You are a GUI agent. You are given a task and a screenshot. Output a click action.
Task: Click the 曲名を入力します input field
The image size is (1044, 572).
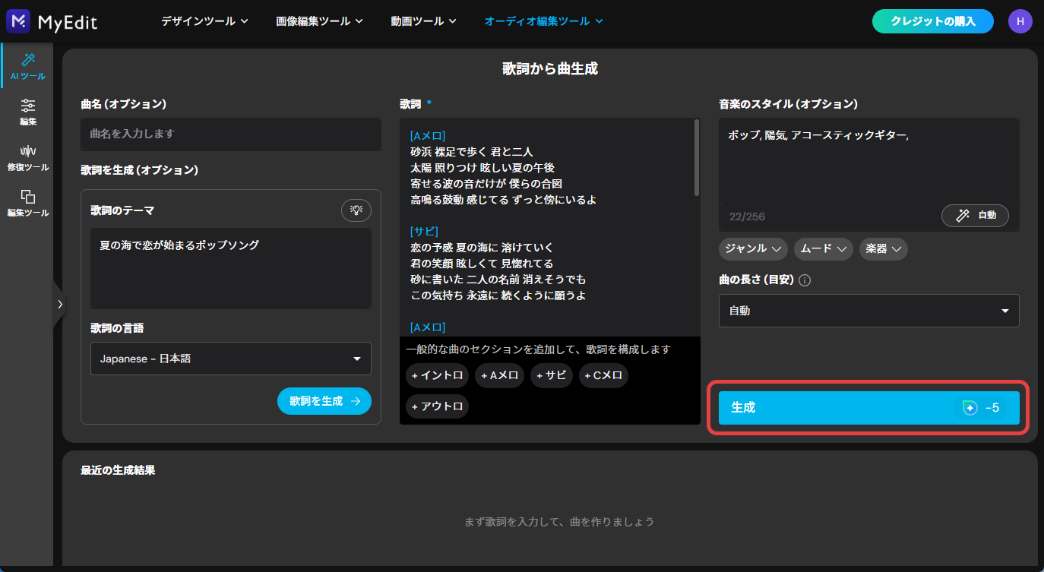point(230,134)
